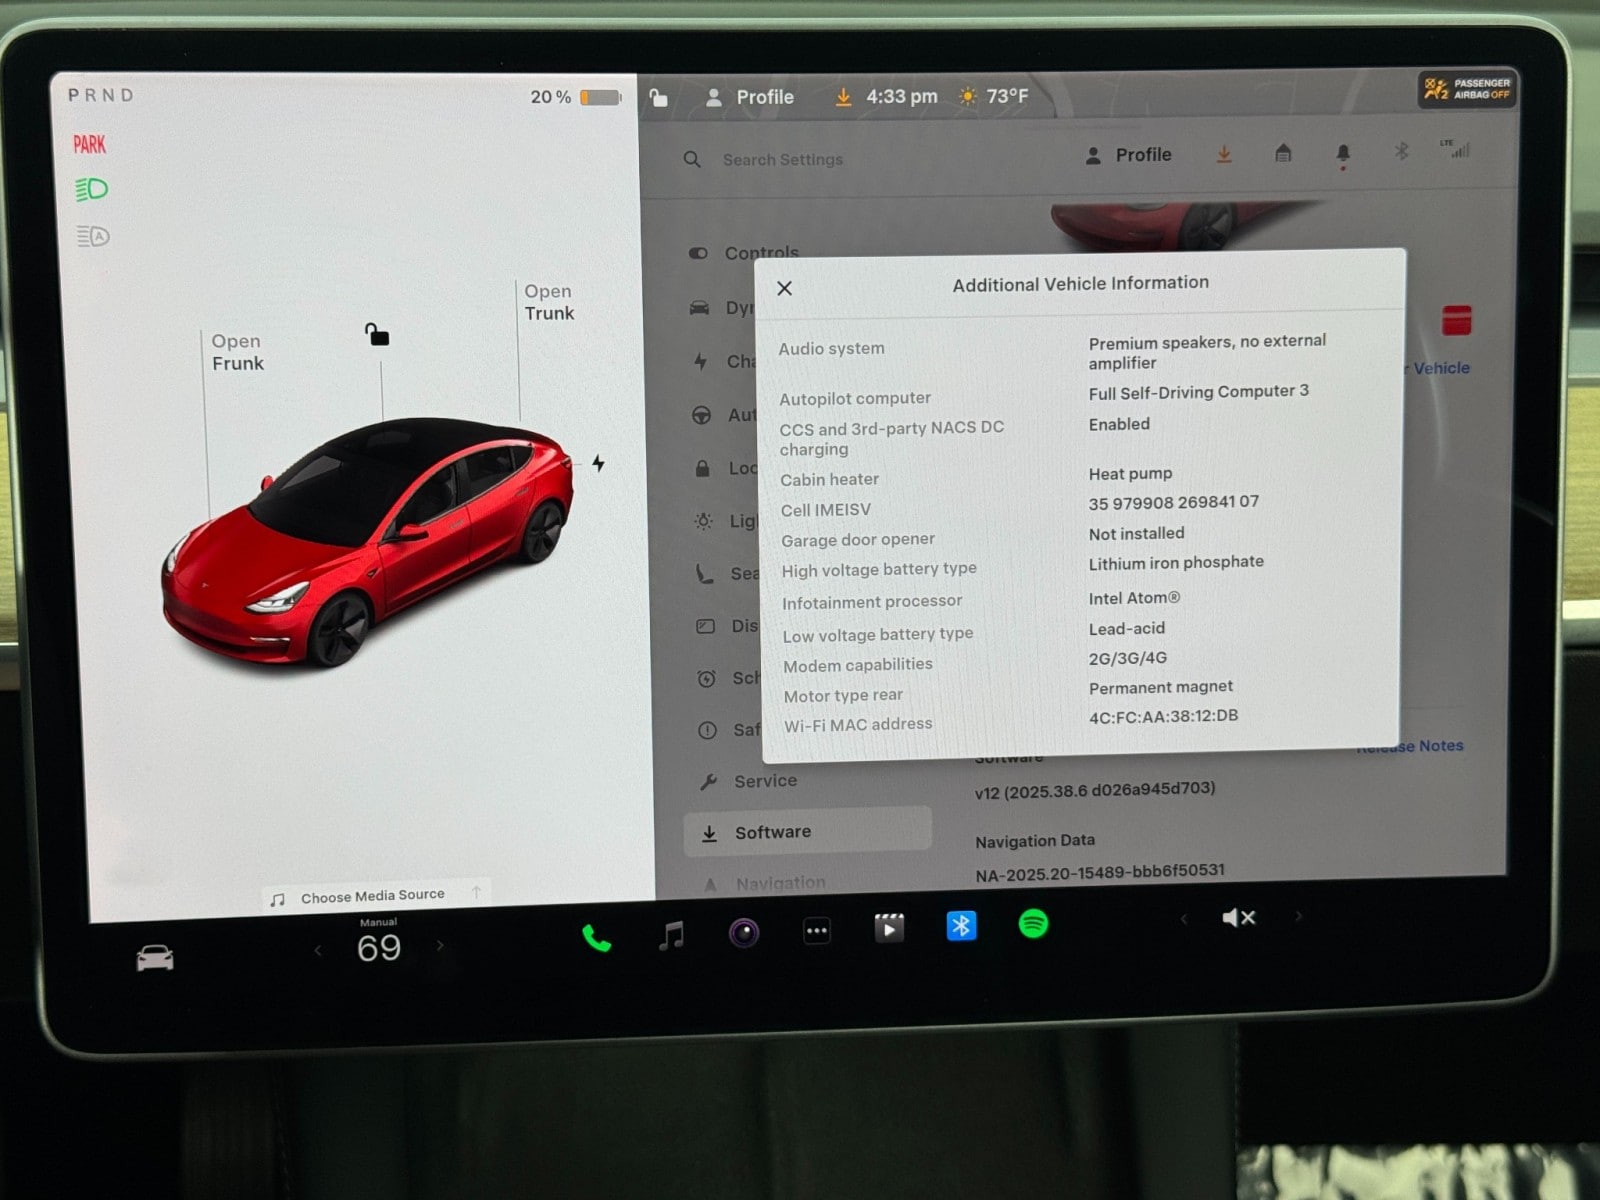Toggle headlights indicator icon on left
1600x1200 pixels.
(x=92, y=189)
